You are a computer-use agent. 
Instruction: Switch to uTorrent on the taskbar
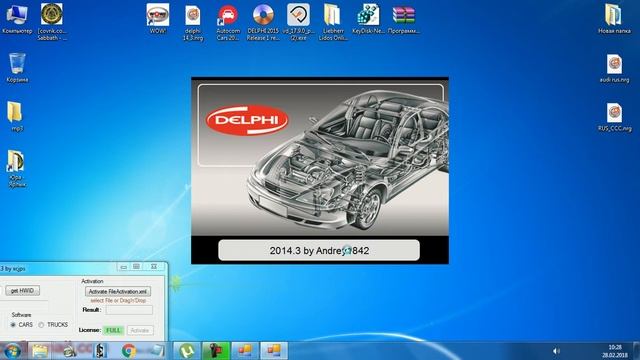pos(187,351)
